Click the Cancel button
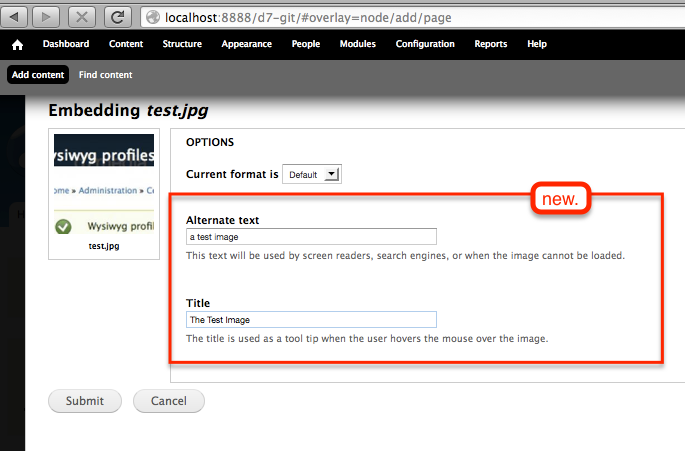This screenshot has width=685, height=451. click(169, 401)
